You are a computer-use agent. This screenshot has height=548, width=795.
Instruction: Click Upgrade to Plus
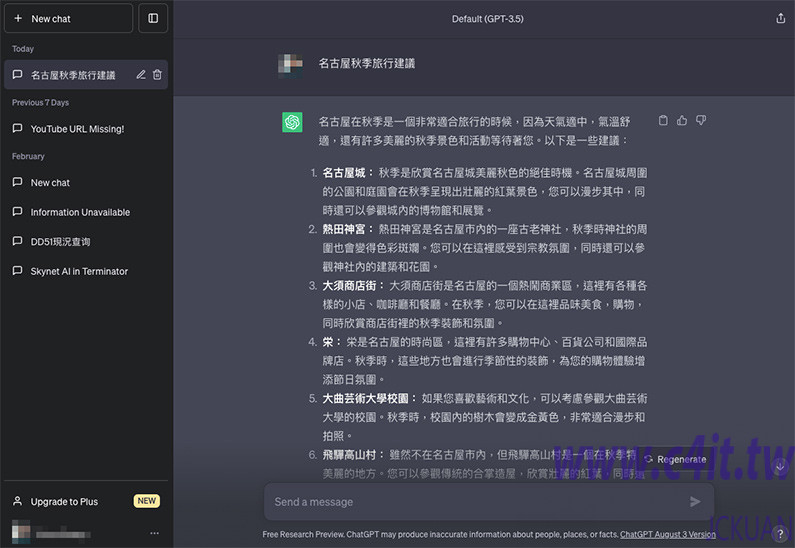click(x=86, y=501)
